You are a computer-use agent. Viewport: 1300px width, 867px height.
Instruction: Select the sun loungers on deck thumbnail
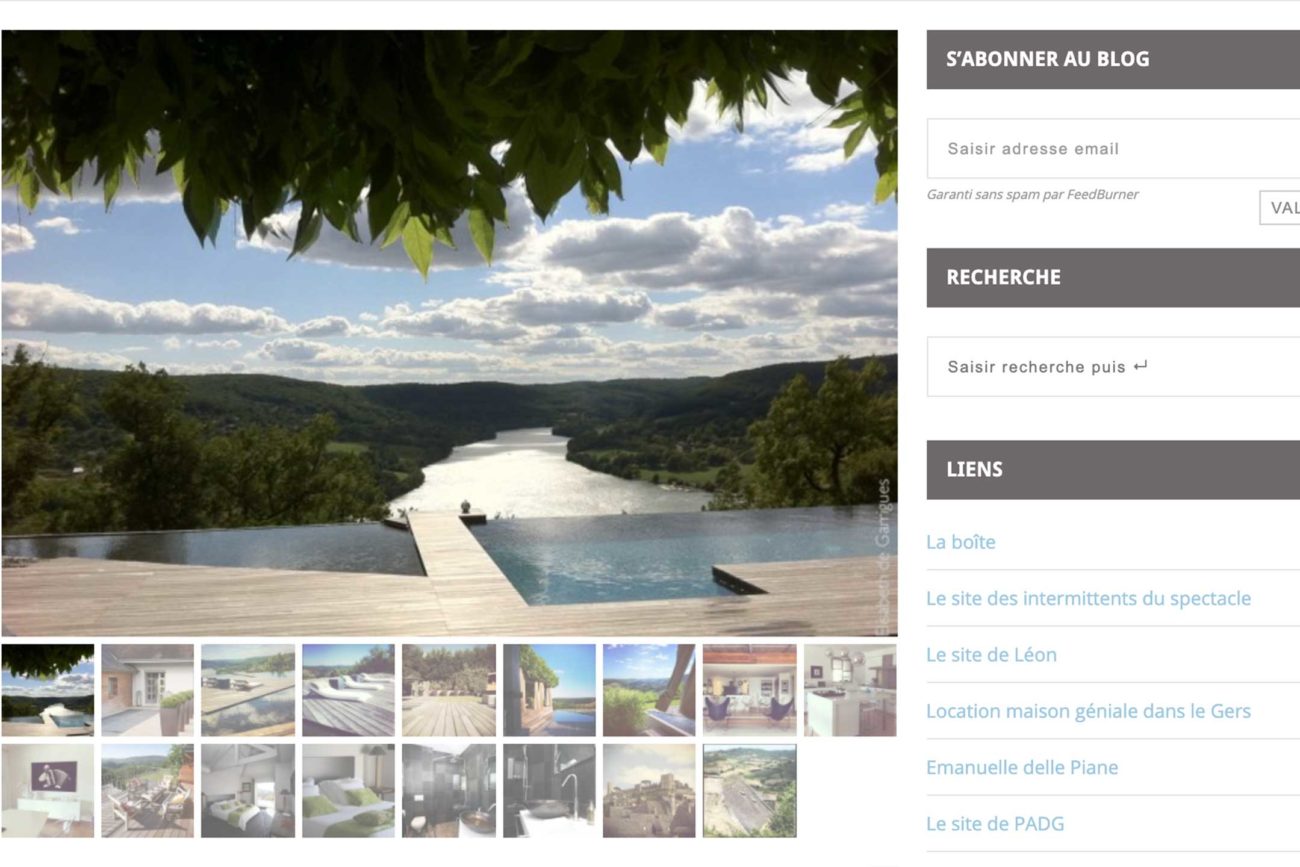point(348,690)
